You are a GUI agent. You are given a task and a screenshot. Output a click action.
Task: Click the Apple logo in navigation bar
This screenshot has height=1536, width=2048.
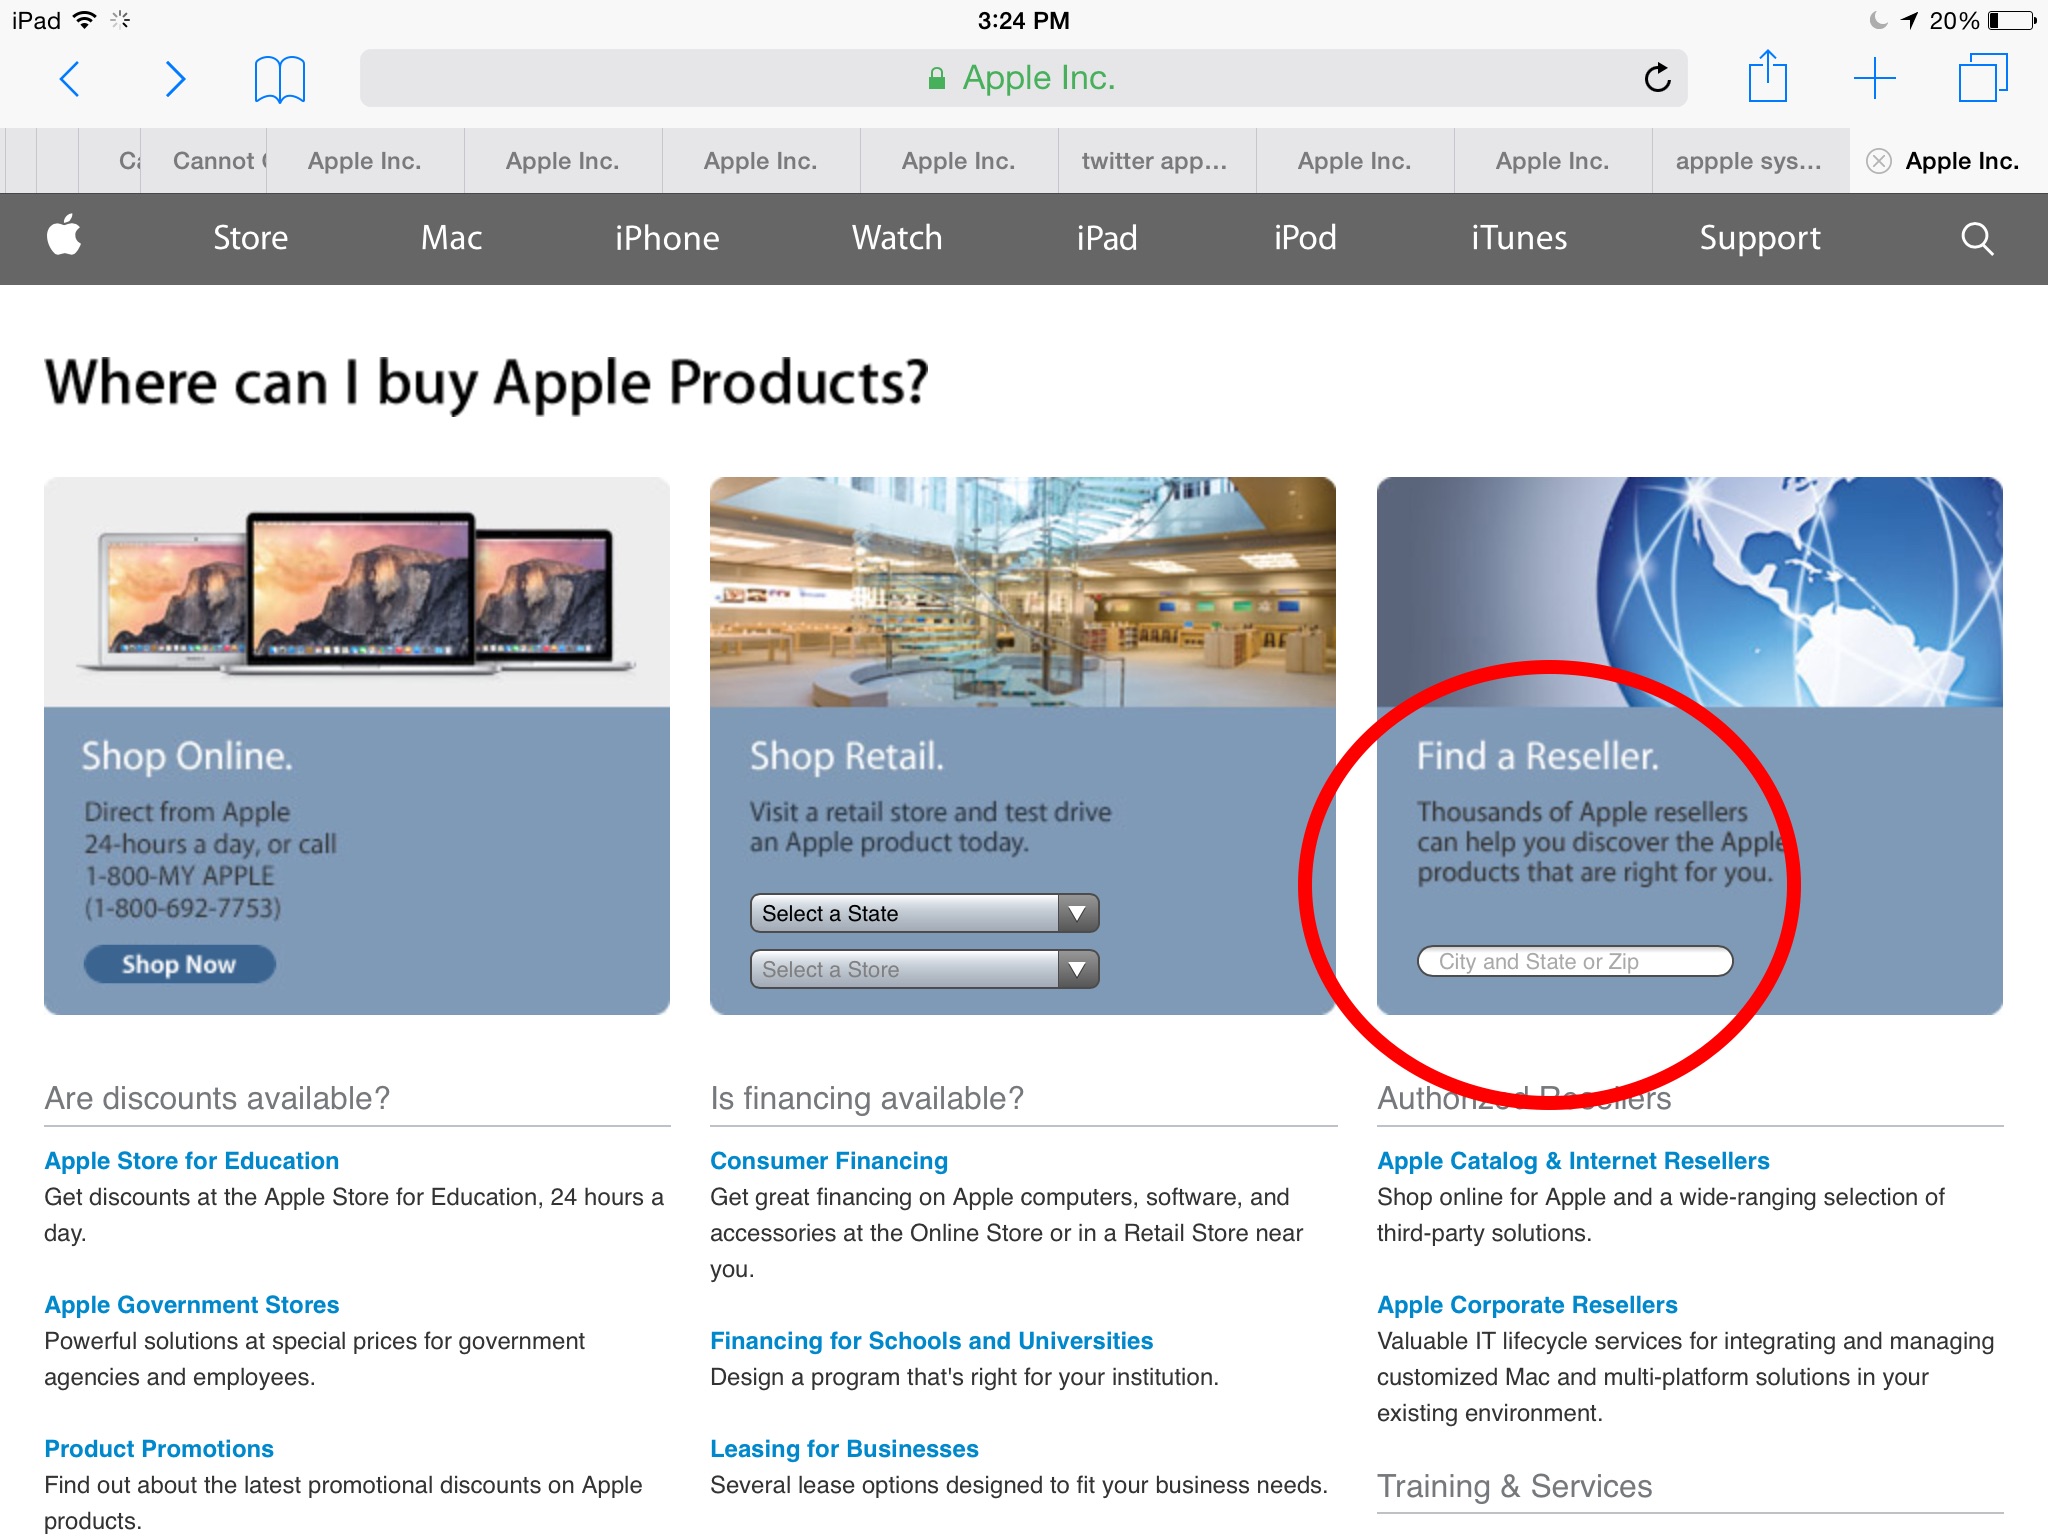(64, 237)
